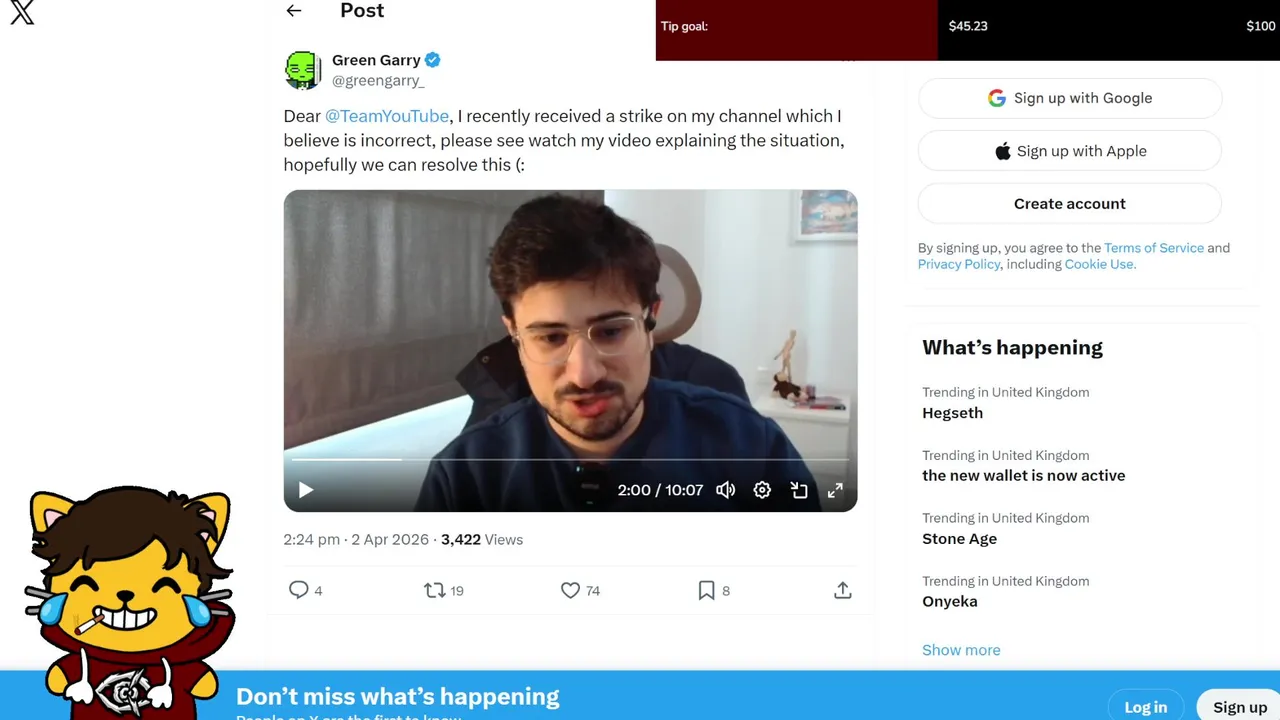Bookmark the post
Screen dimensions: 1280x720
(706, 590)
